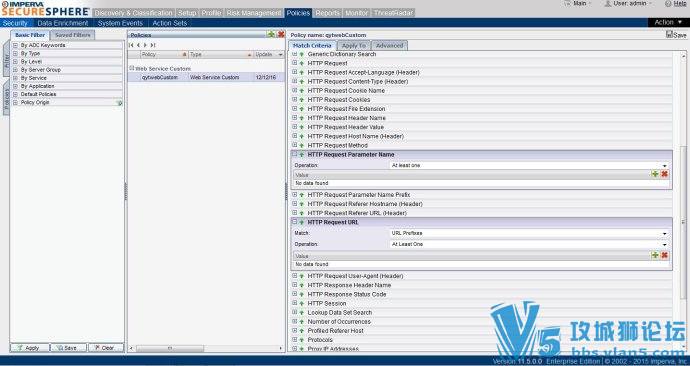
Task: Expand By ADC Keywords filter
Action: (x=15, y=45)
